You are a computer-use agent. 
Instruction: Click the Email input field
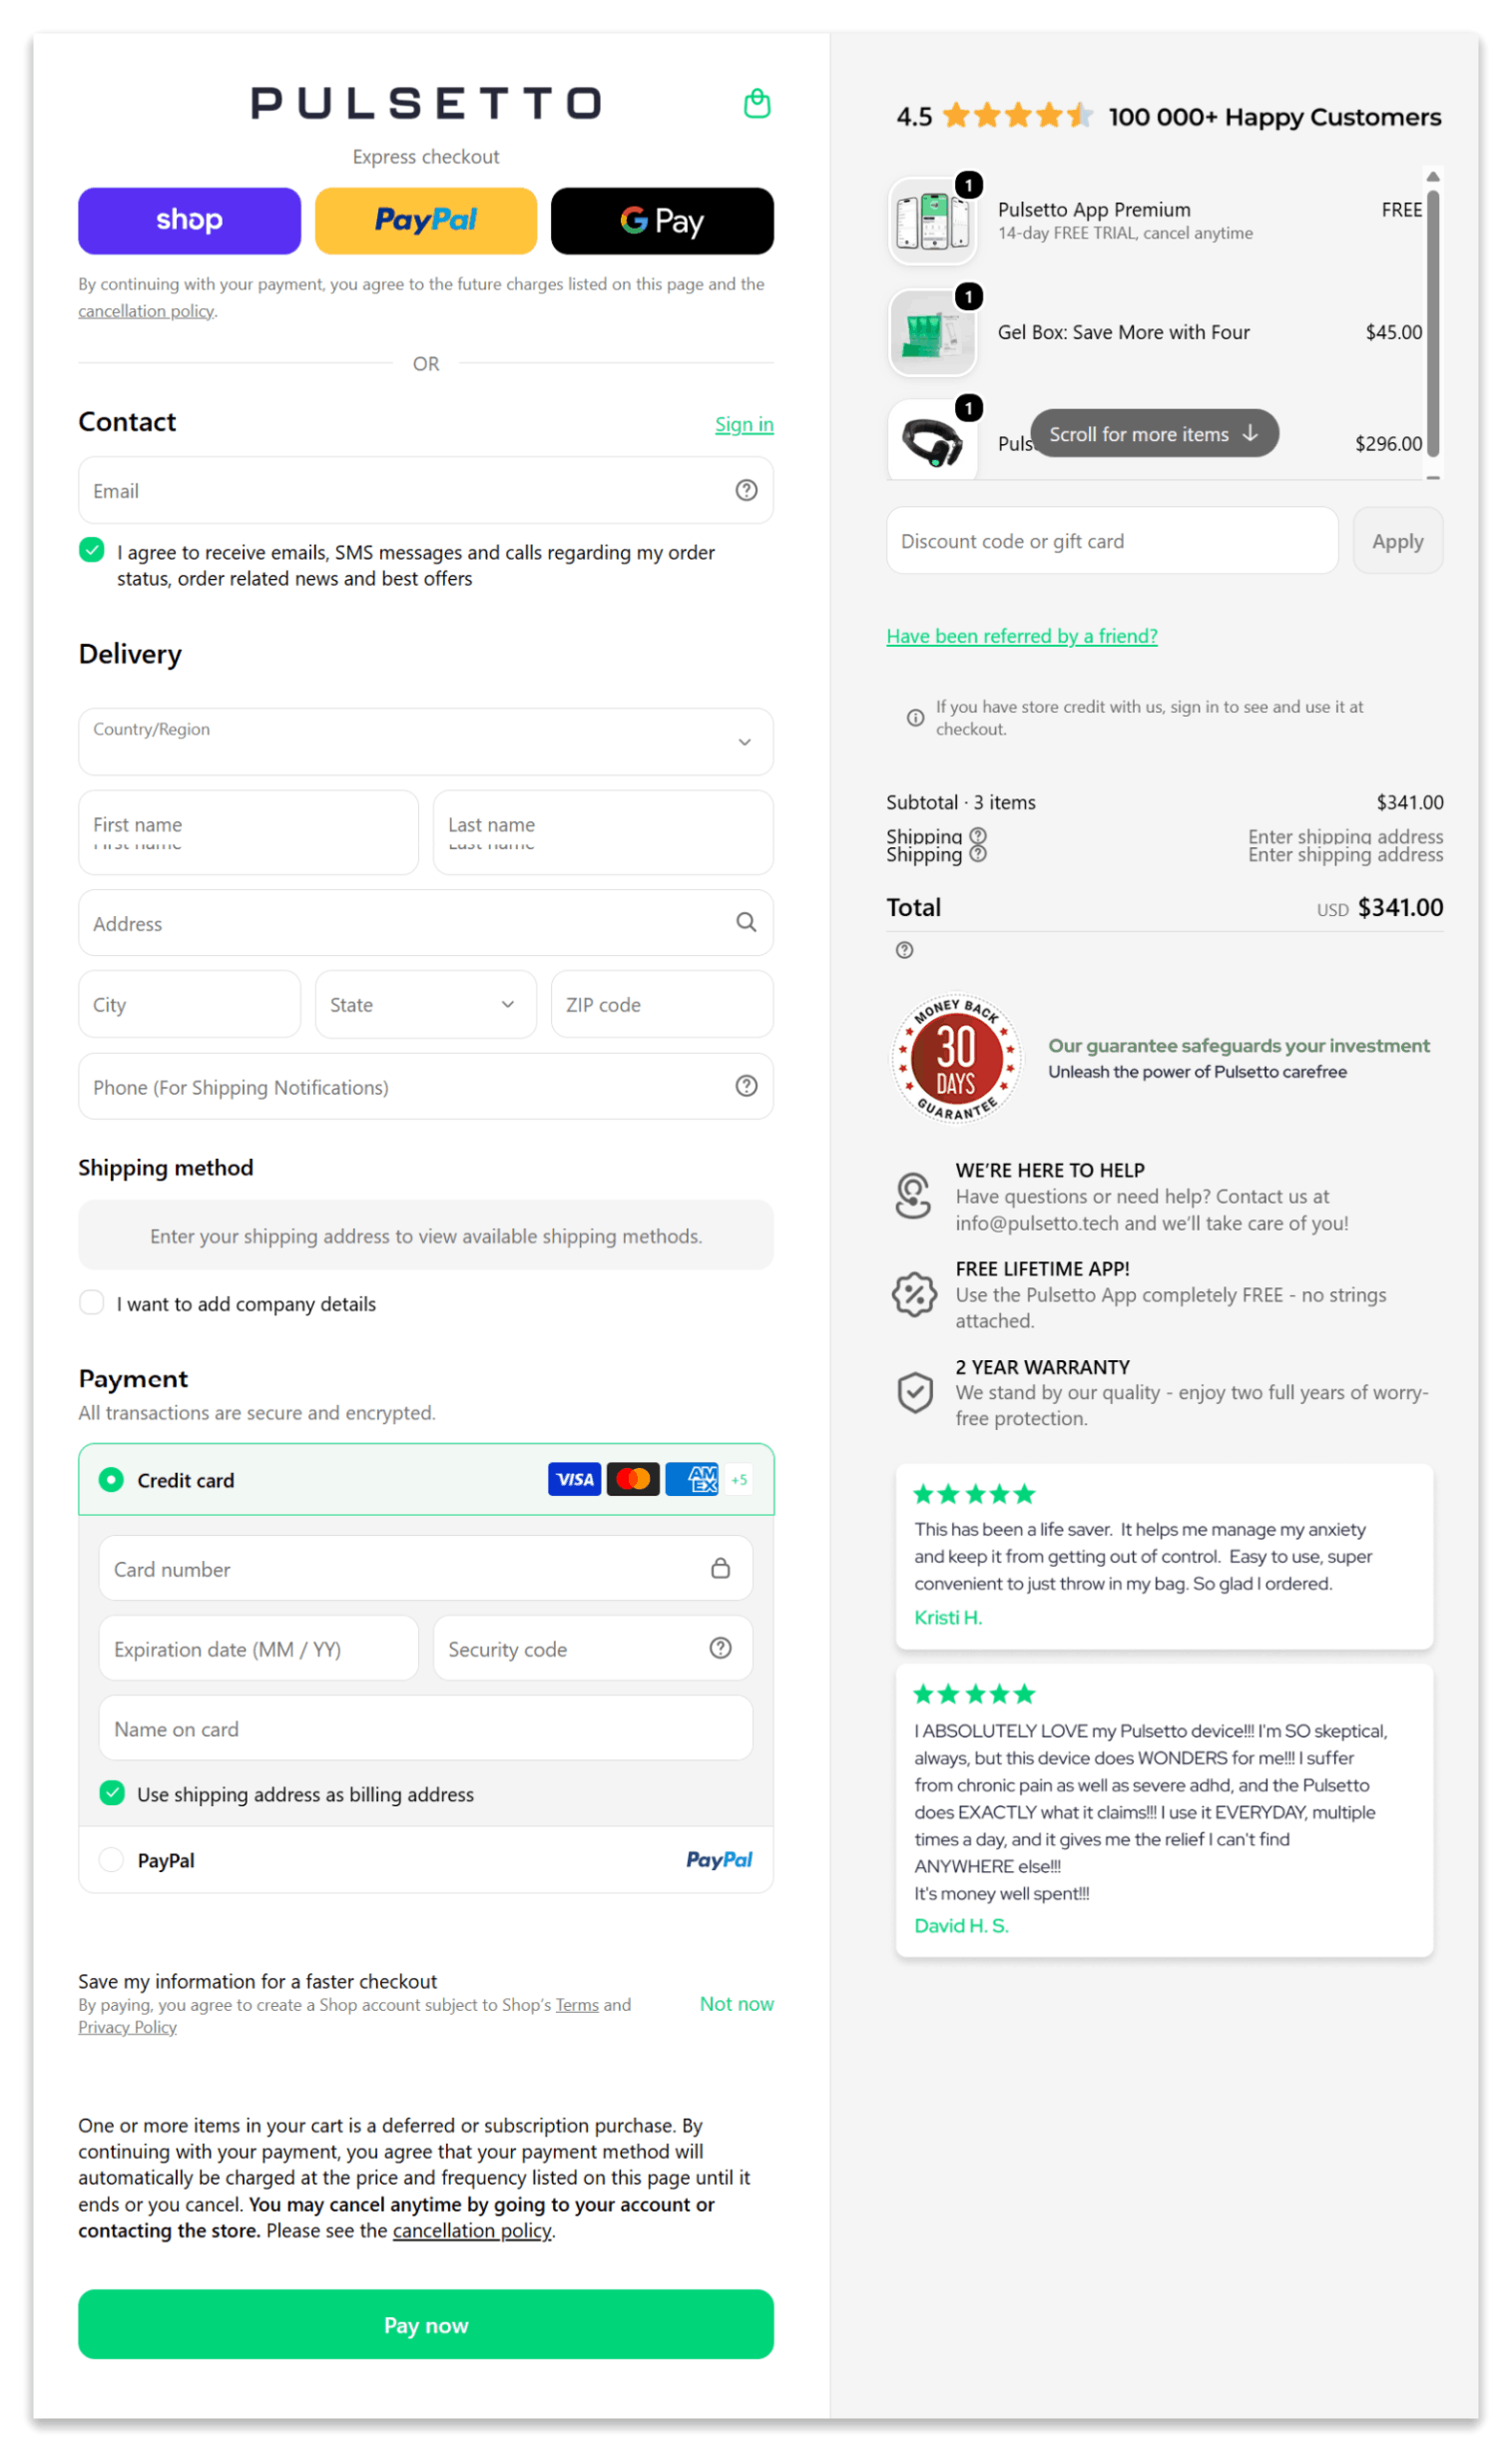[x=426, y=490]
